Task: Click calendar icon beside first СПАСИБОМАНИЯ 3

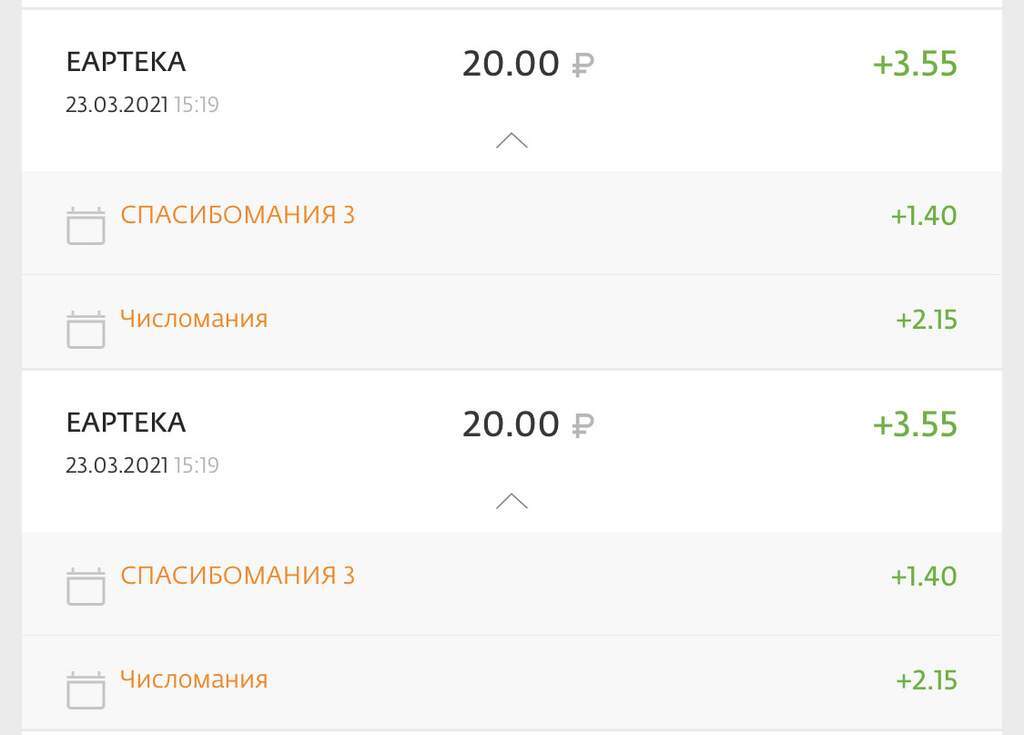Action: [x=86, y=226]
